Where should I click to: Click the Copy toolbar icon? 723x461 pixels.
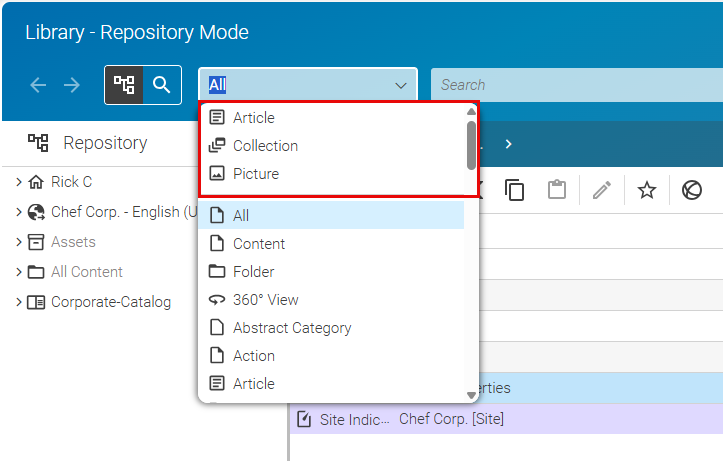(x=514, y=190)
